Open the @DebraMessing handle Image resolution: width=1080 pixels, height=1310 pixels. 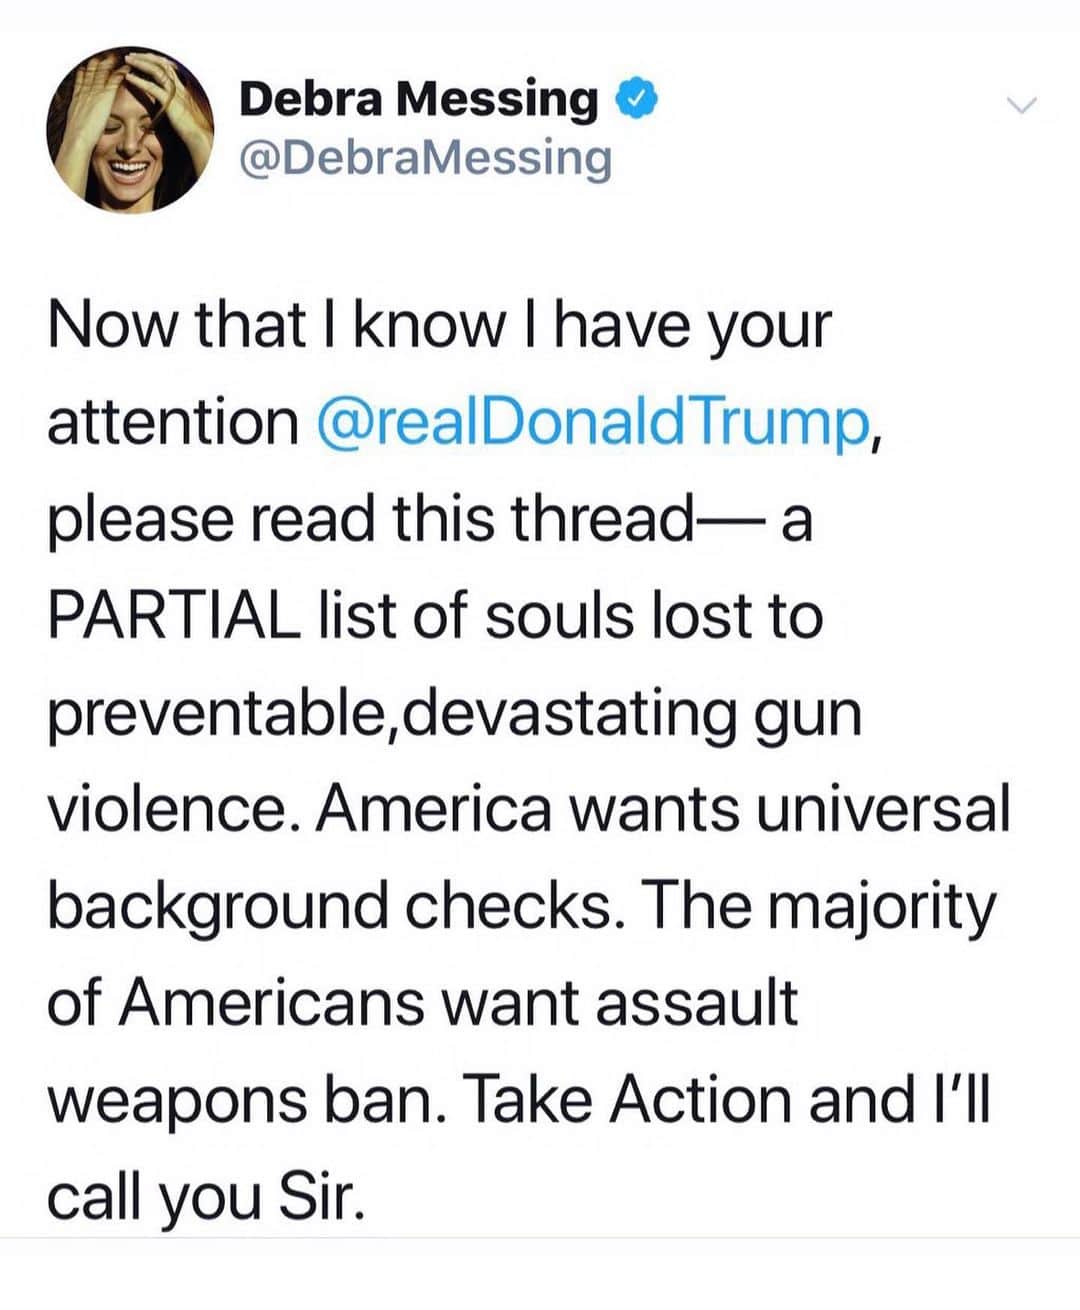(424, 158)
